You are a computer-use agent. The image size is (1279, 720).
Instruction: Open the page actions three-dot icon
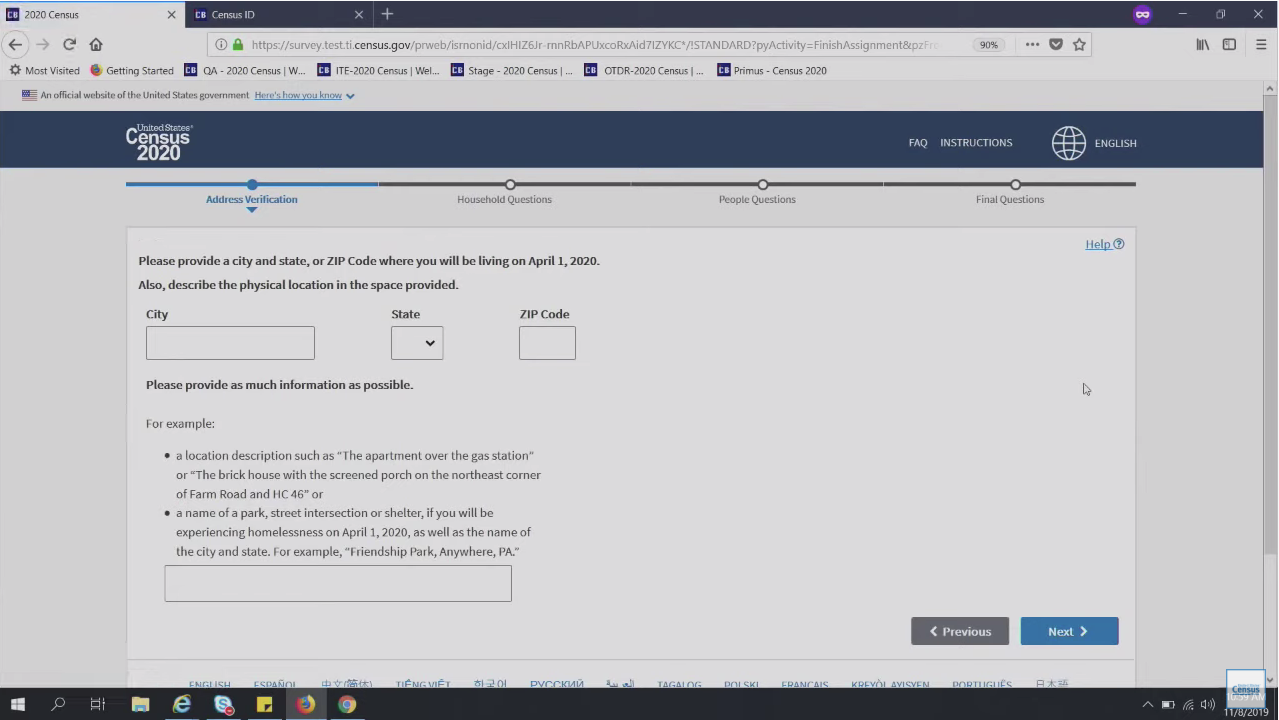(1032, 44)
